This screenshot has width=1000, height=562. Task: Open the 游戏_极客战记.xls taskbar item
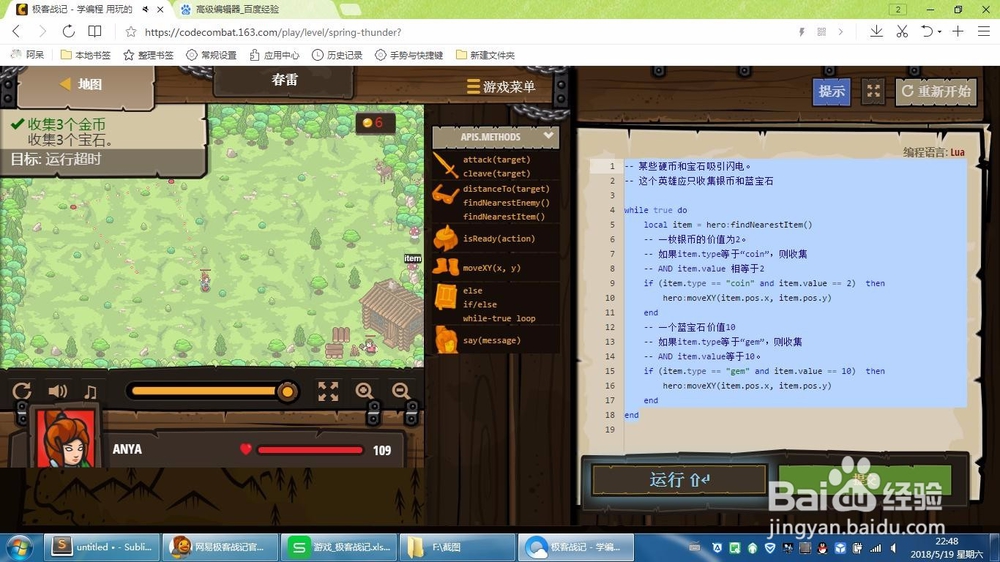[340, 547]
